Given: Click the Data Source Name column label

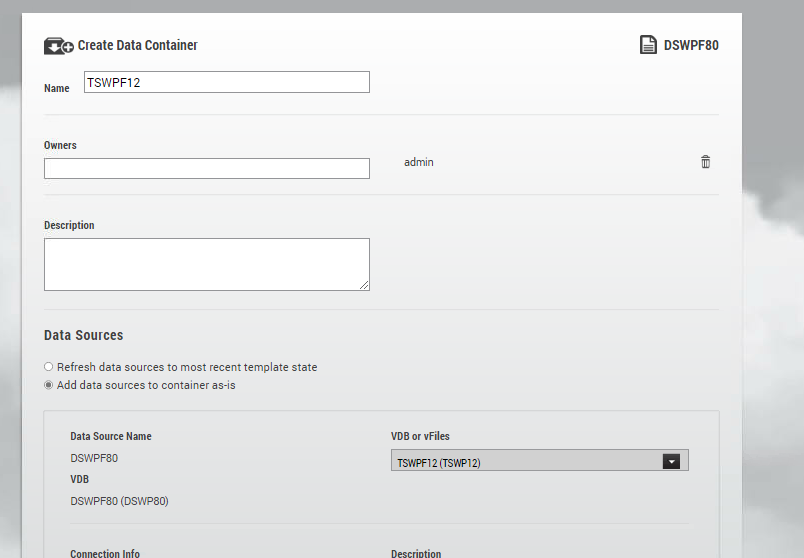Looking at the screenshot, I should pyautogui.click(x=111, y=436).
